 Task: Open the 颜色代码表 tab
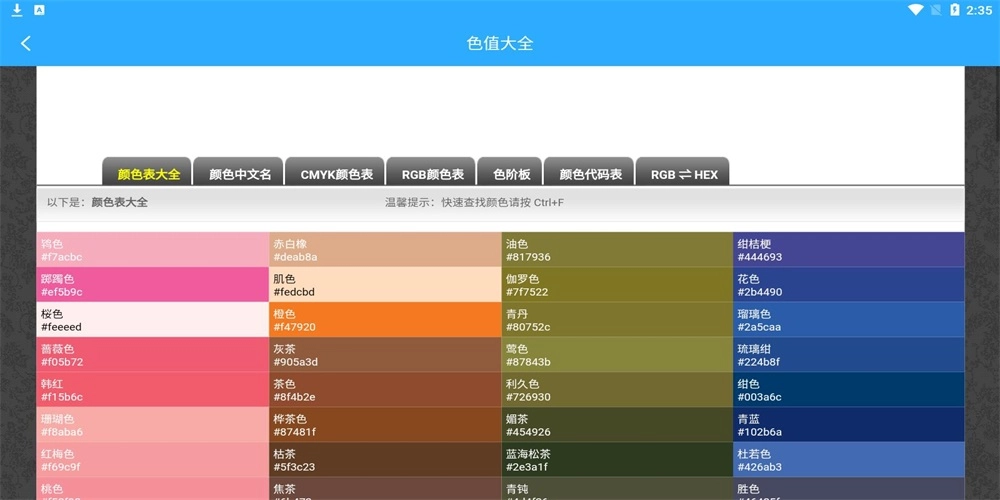point(590,173)
